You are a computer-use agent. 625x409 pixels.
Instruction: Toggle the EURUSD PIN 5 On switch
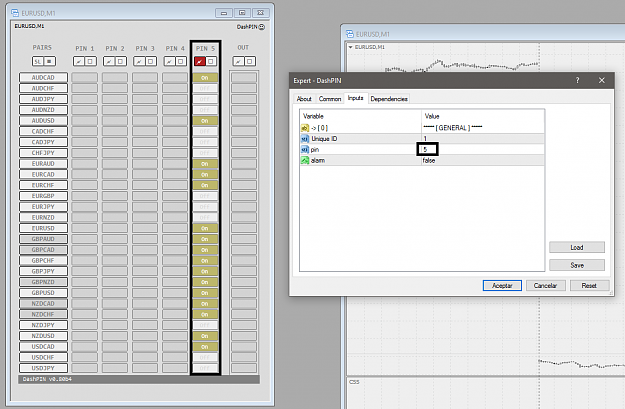[205, 228]
